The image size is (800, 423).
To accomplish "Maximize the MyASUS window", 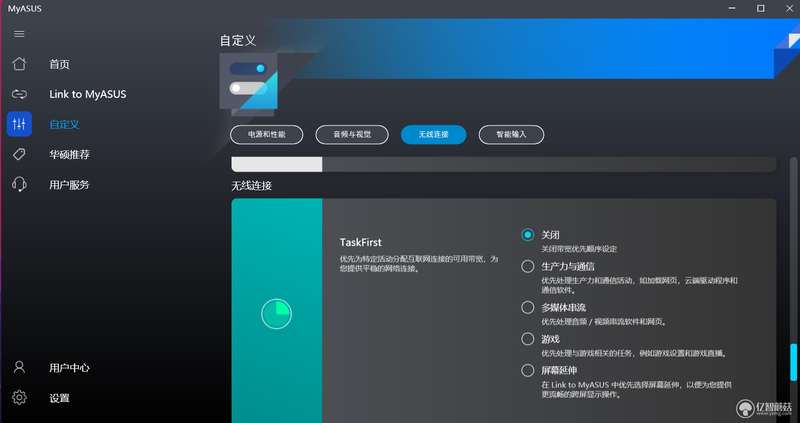I will [761, 8].
